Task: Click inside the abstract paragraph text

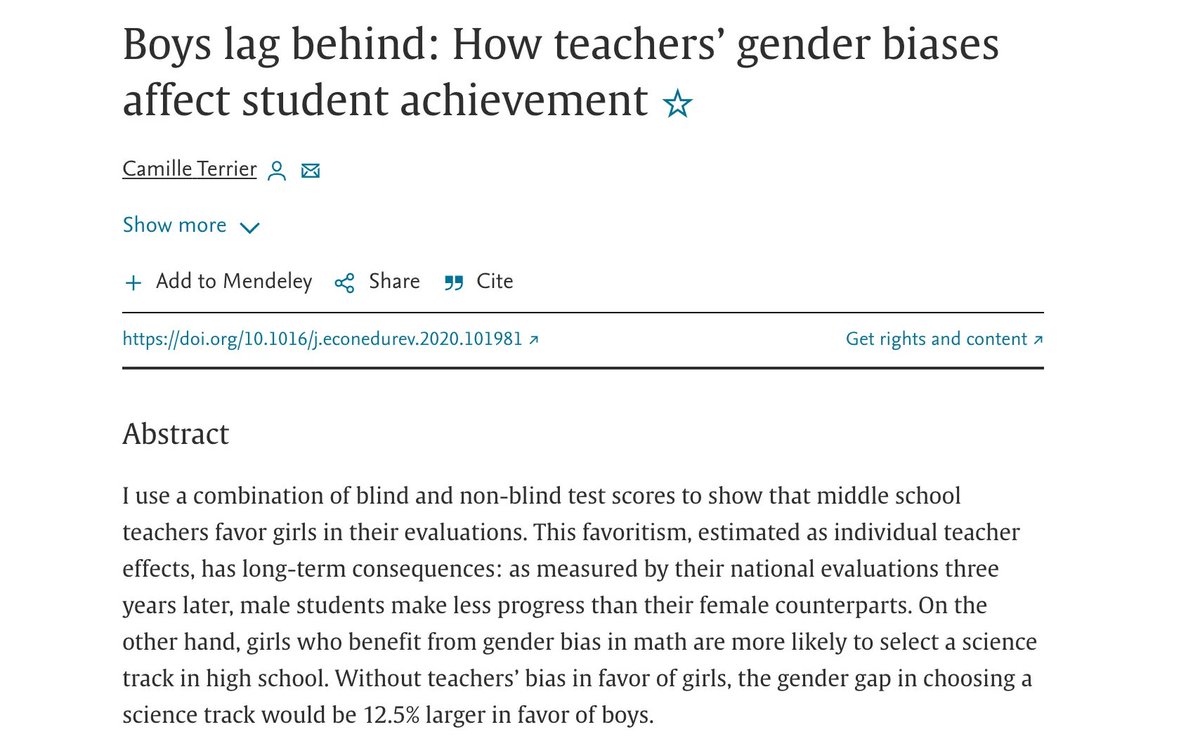Action: pyautogui.click(x=560, y=570)
